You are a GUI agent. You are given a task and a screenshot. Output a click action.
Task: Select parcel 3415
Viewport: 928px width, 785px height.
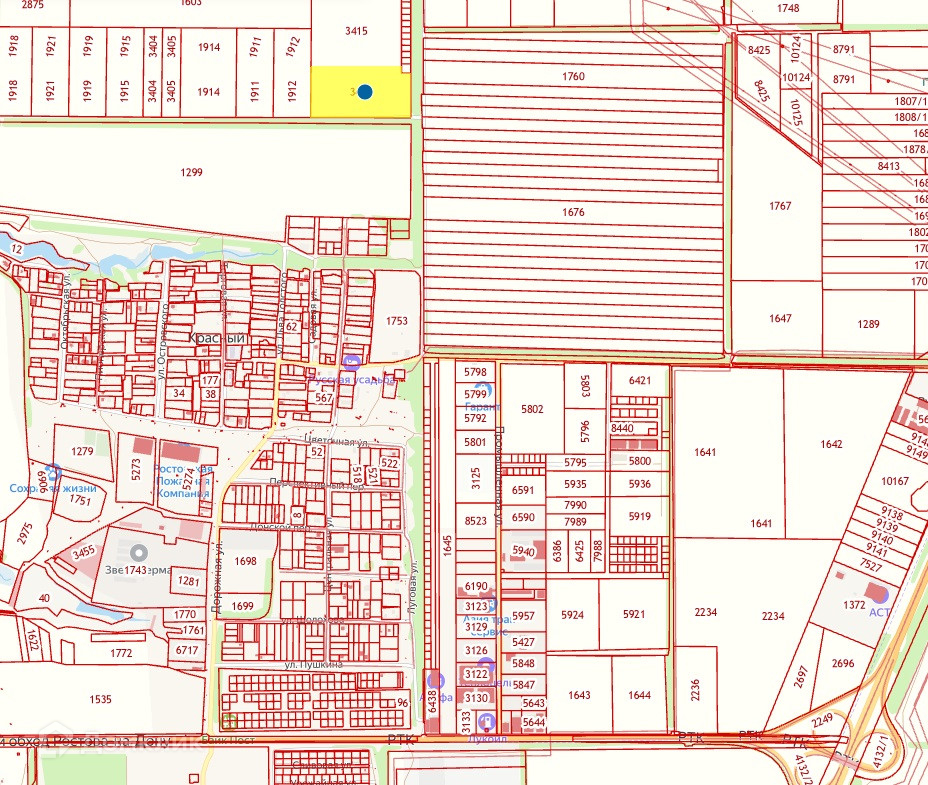(356, 31)
